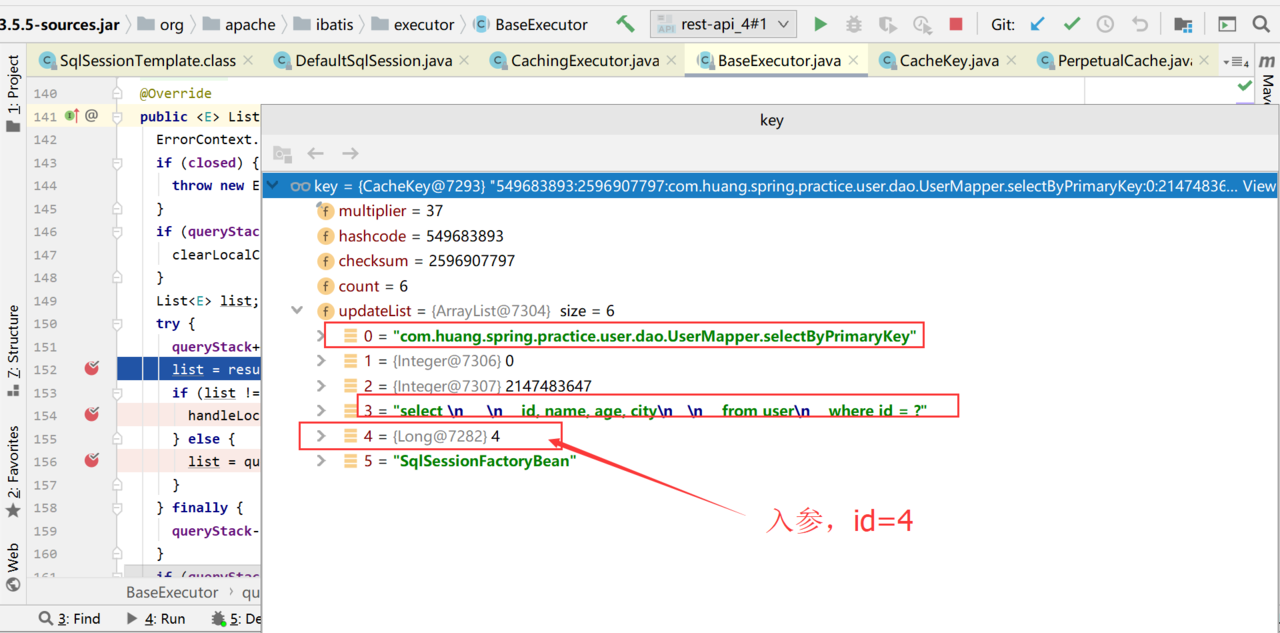Switch to CachingExecutor.java tab
This screenshot has width=1280, height=633.
point(585,61)
